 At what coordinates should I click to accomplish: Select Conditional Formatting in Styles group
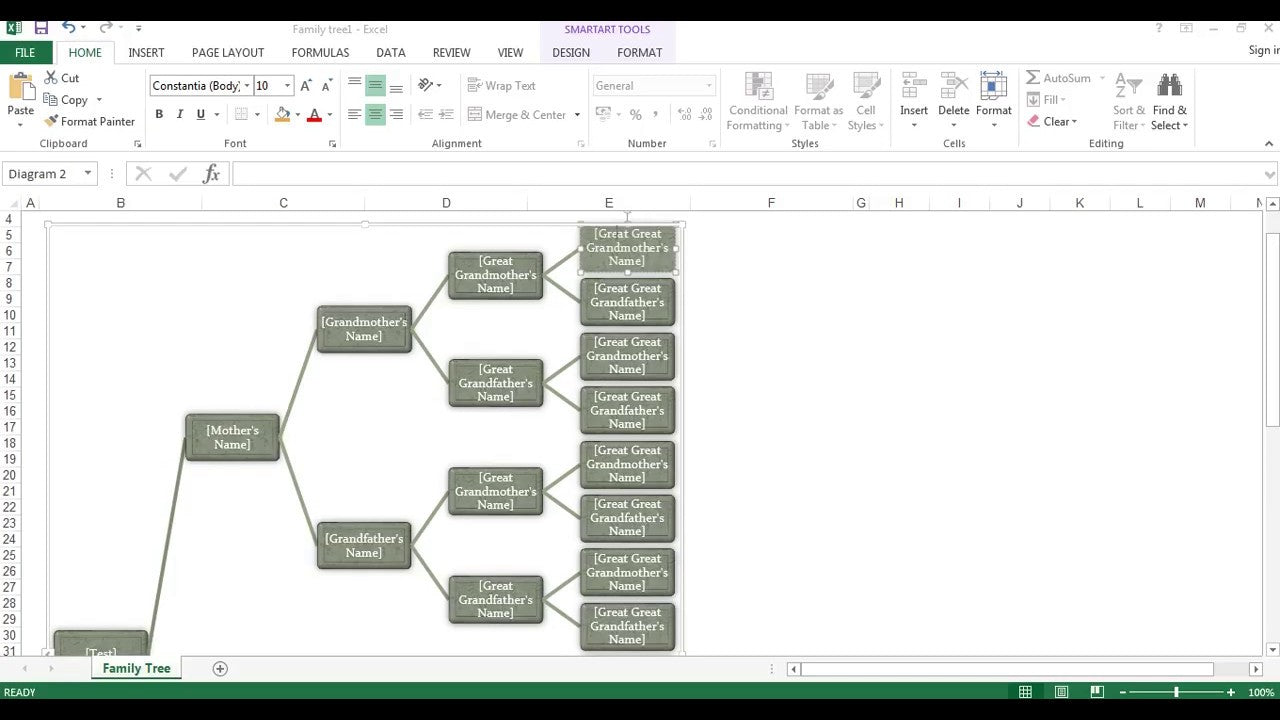point(757,100)
